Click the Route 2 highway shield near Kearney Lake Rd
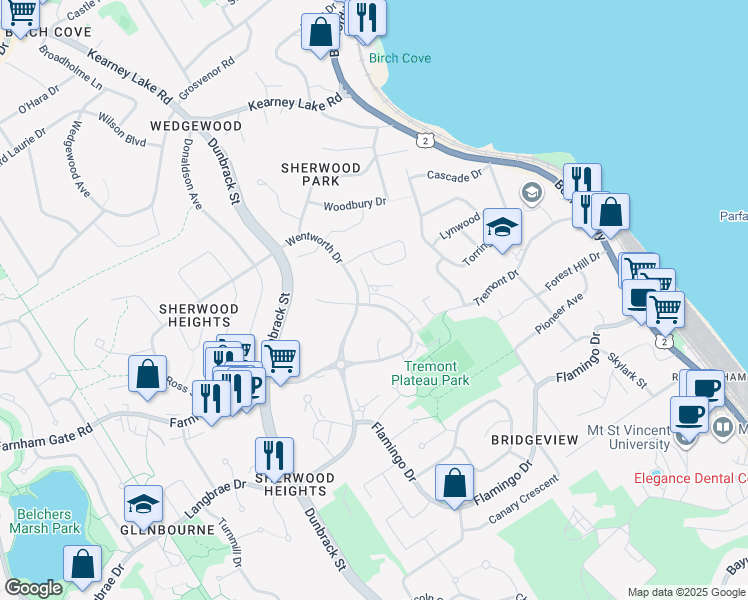 click(426, 141)
